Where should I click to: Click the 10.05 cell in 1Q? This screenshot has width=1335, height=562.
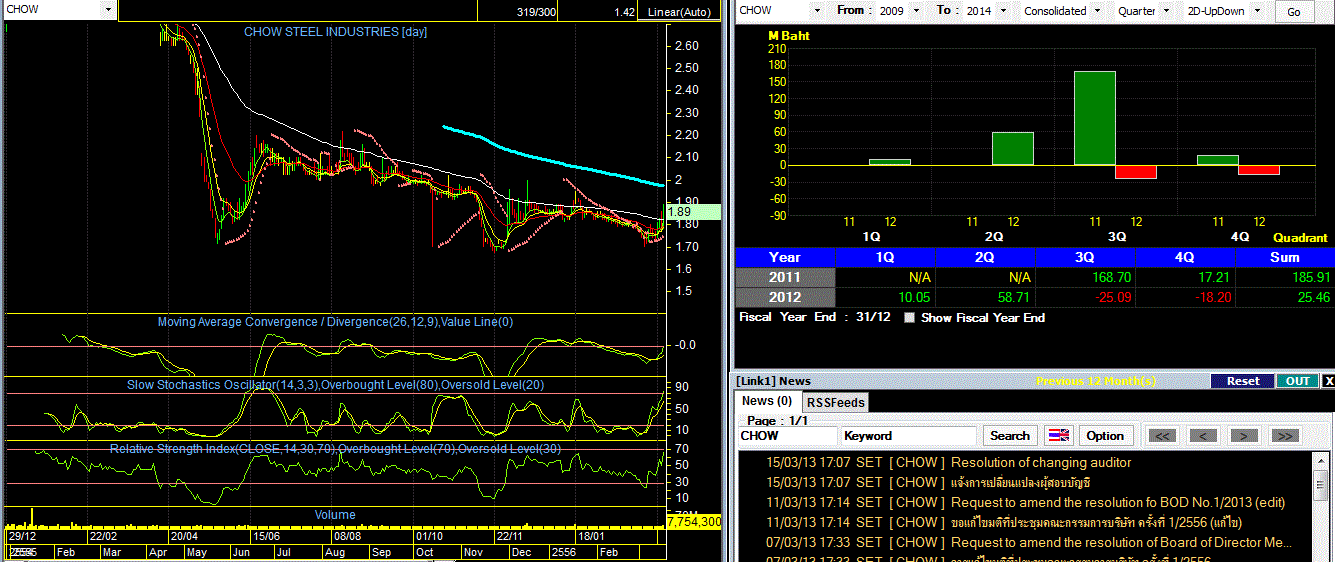[x=885, y=297]
